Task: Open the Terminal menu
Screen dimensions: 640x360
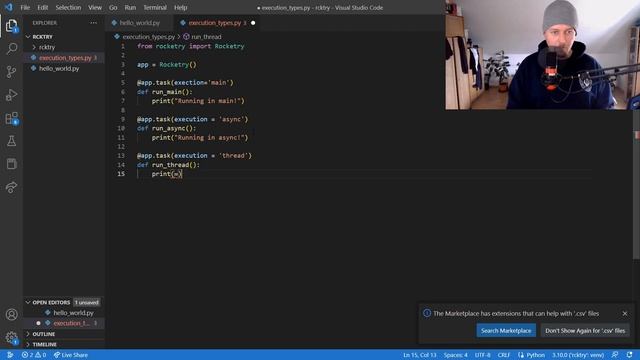Action: point(155,7)
